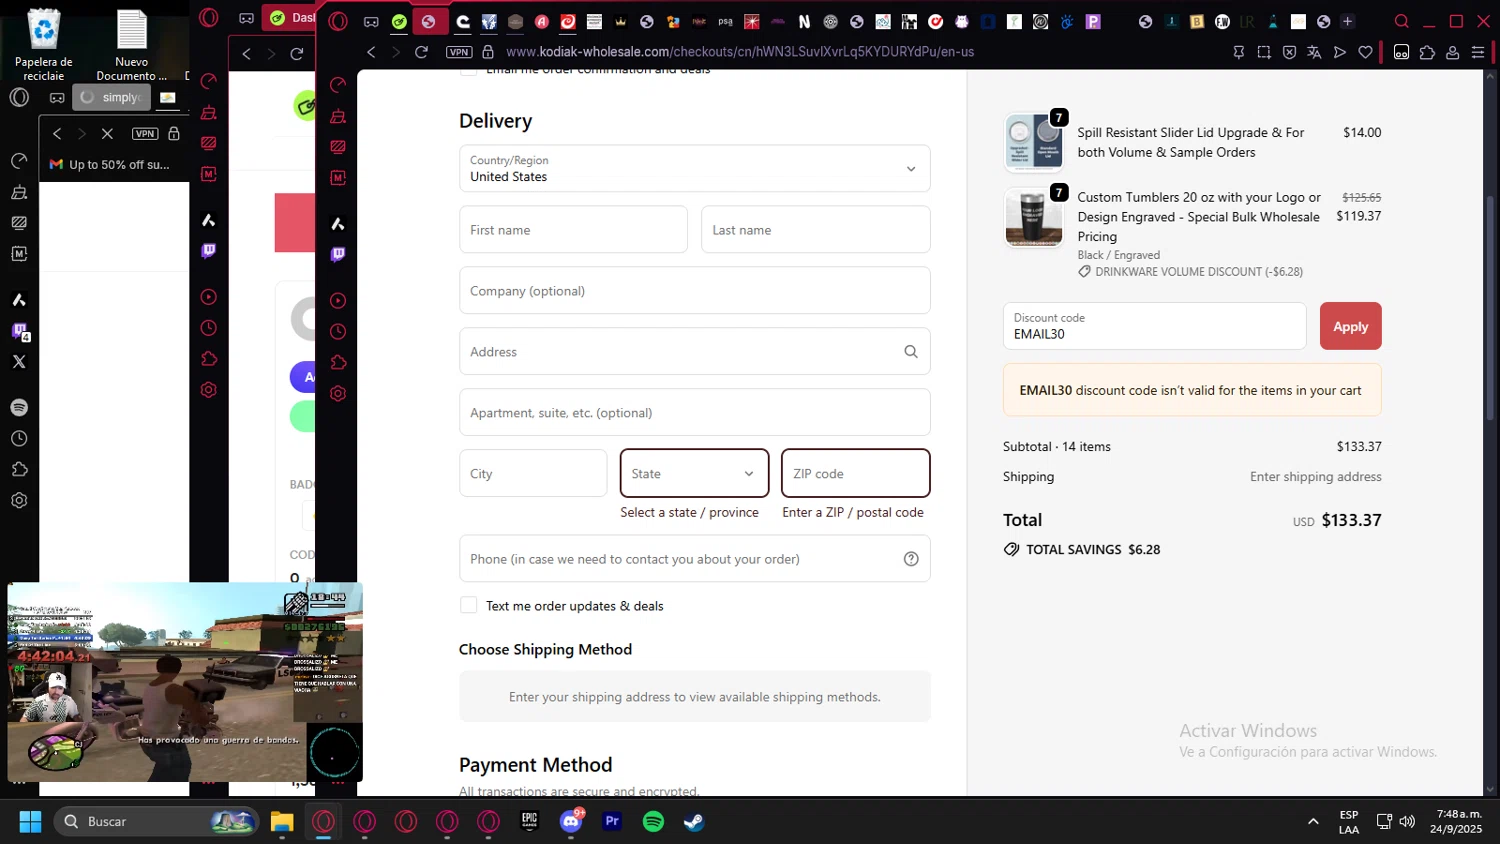Reload the kodiak-wholesale checkout page

click(x=421, y=52)
